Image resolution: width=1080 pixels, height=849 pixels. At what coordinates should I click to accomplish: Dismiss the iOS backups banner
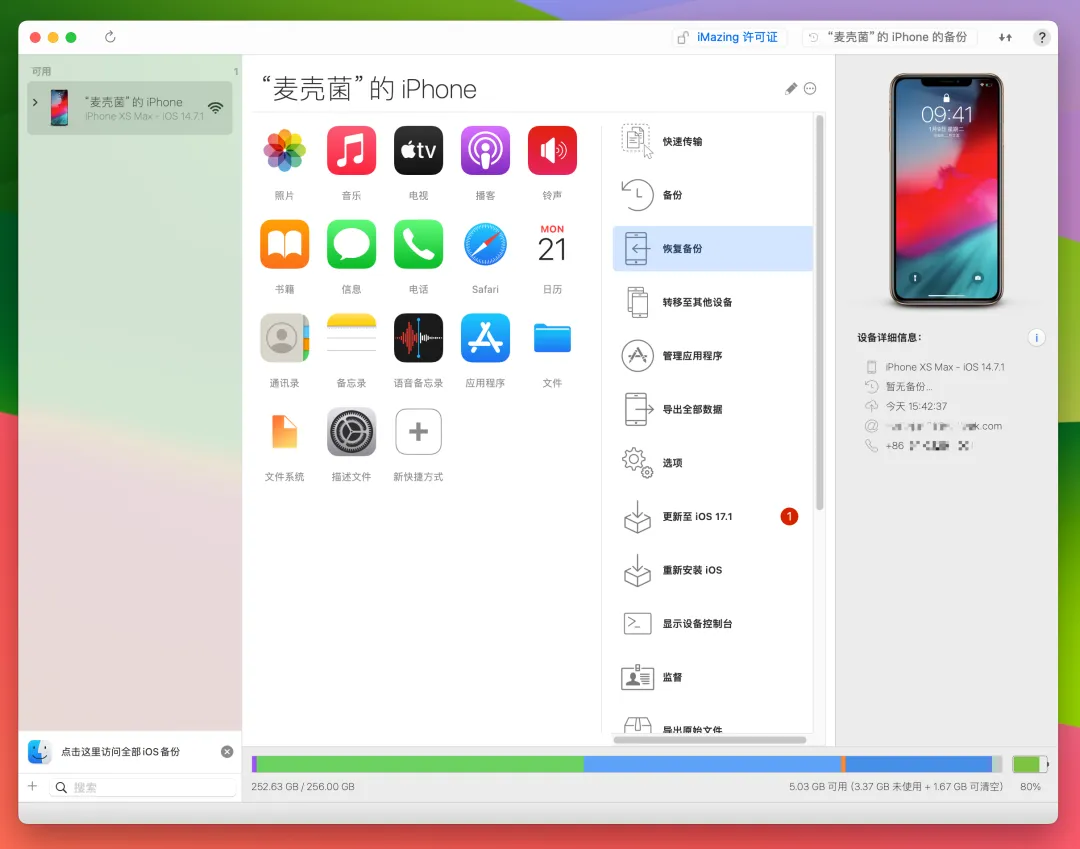[227, 752]
